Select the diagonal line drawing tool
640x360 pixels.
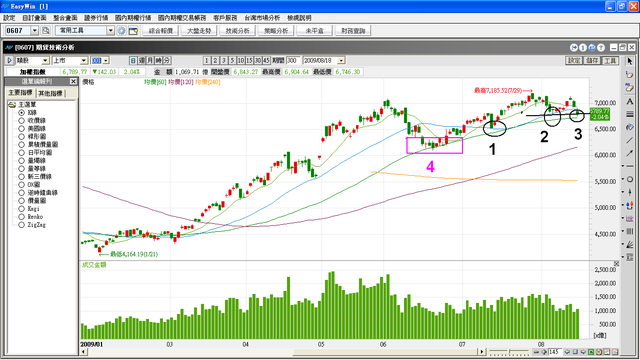(629, 140)
